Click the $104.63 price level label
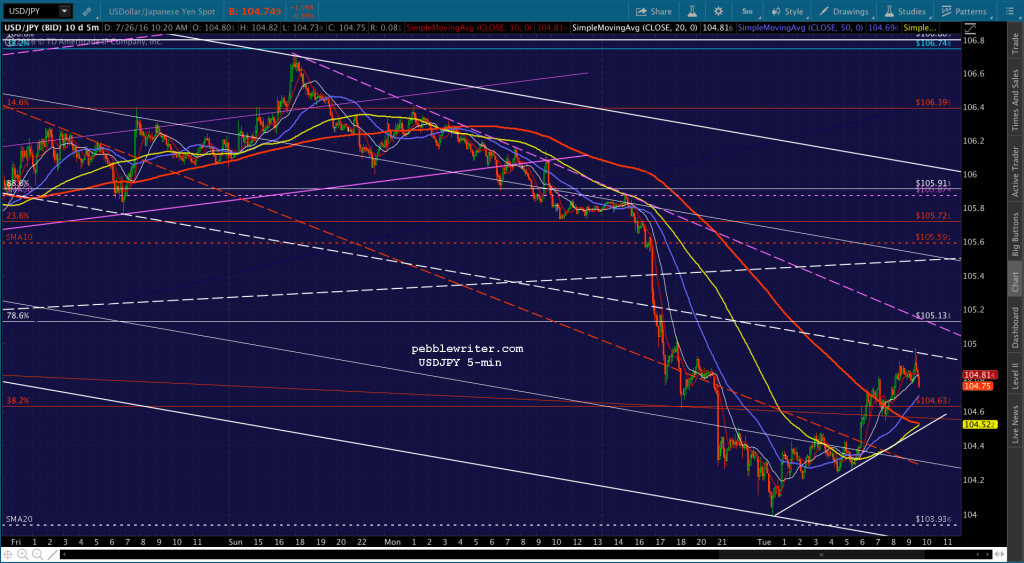The image size is (1024, 563). pyautogui.click(x=932, y=400)
